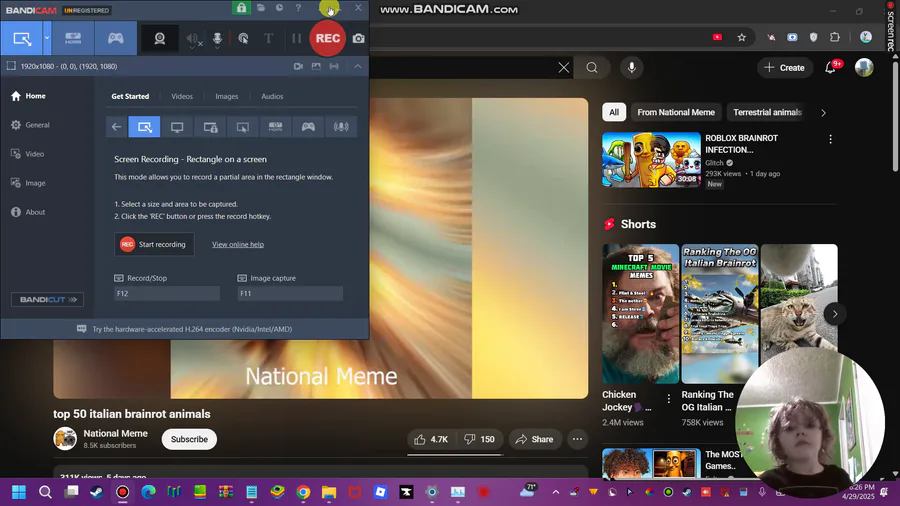
Task: Open the TOP 5 Minecraft Movie Memes short
Action: (641, 314)
